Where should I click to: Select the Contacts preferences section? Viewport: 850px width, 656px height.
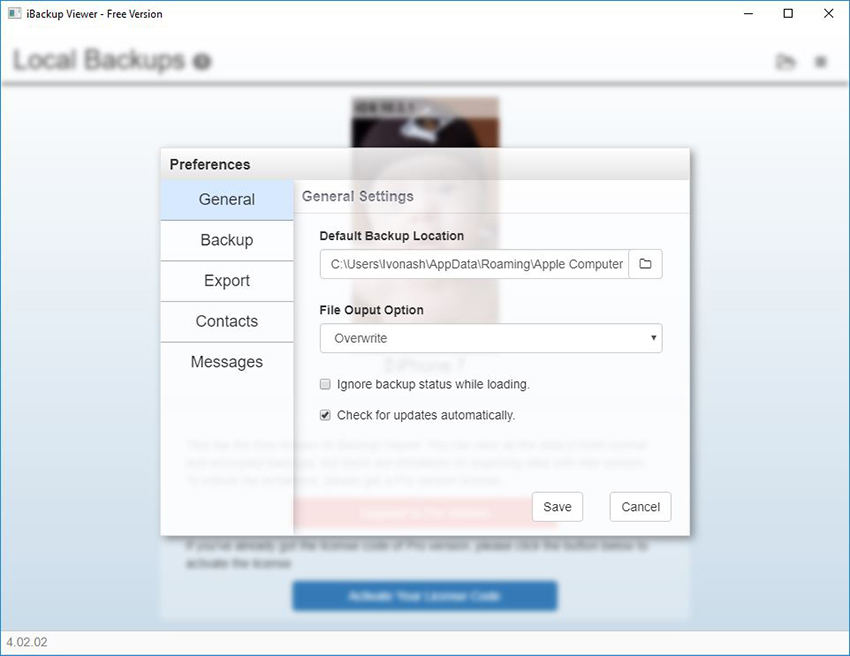[x=226, y=321]
